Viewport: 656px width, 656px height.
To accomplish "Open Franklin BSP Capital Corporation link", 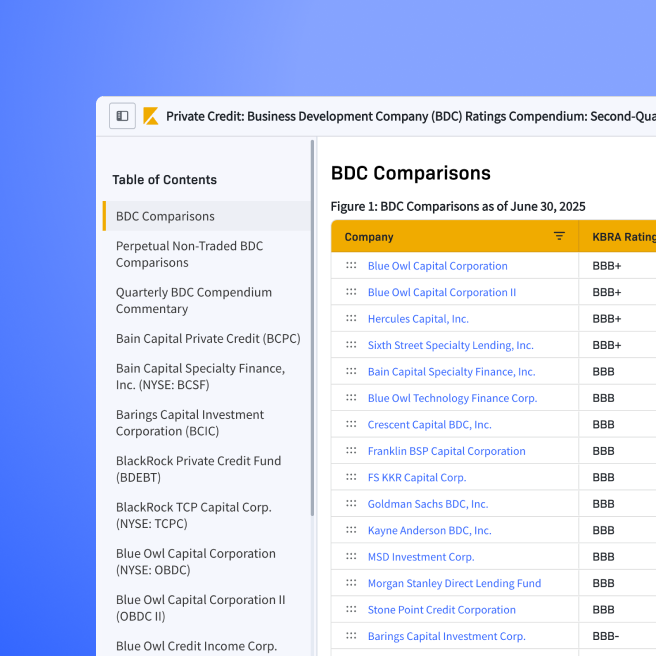I will pos(446,451).
